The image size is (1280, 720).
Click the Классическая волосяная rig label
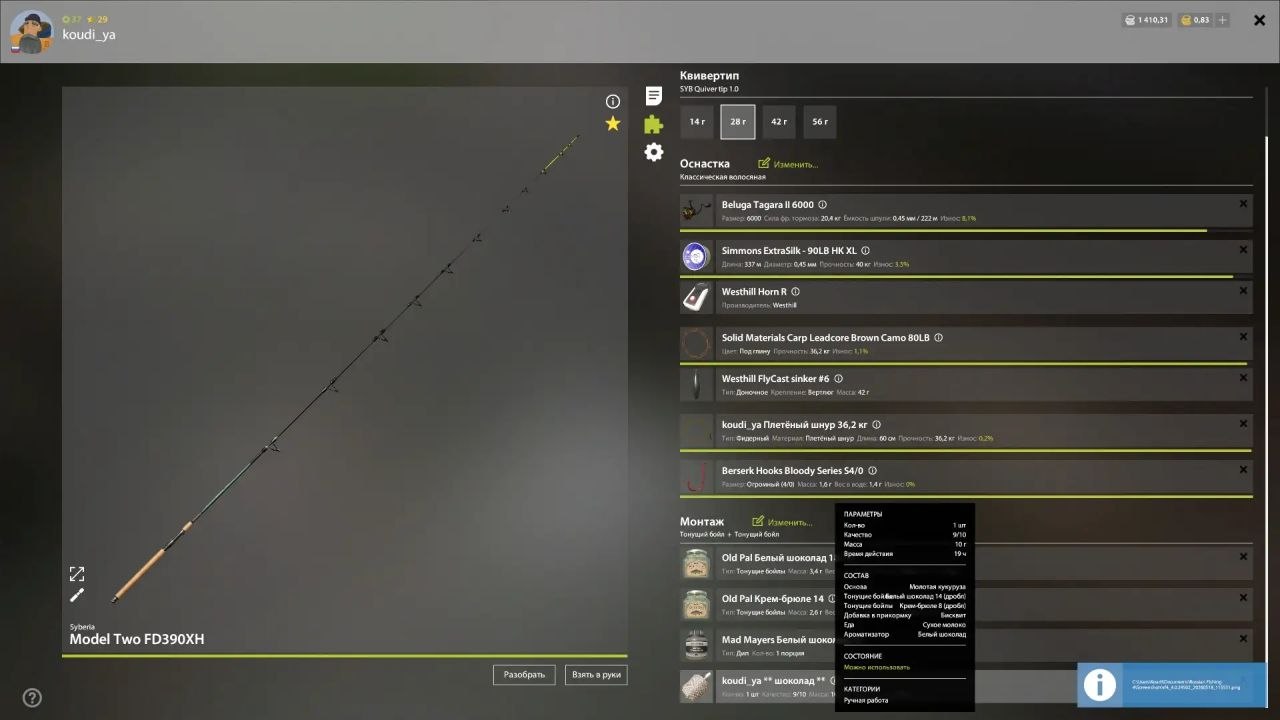point(723,177)
